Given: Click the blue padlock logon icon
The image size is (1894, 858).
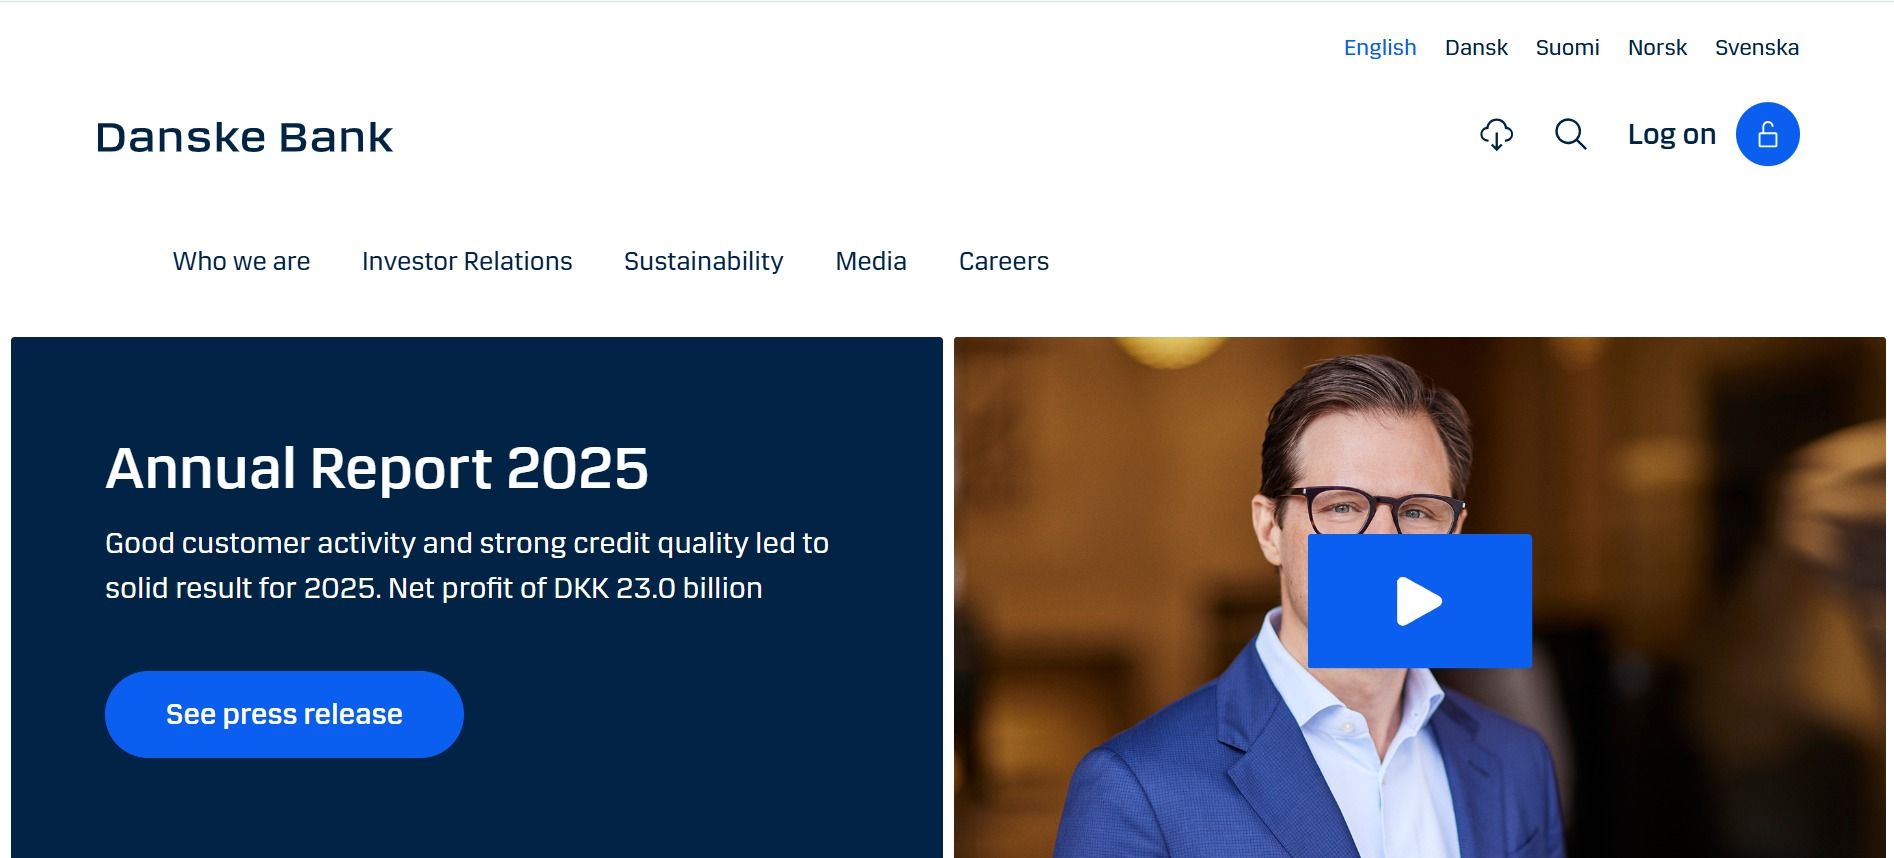Looking at the screenshot, I should pos(1767,134).
